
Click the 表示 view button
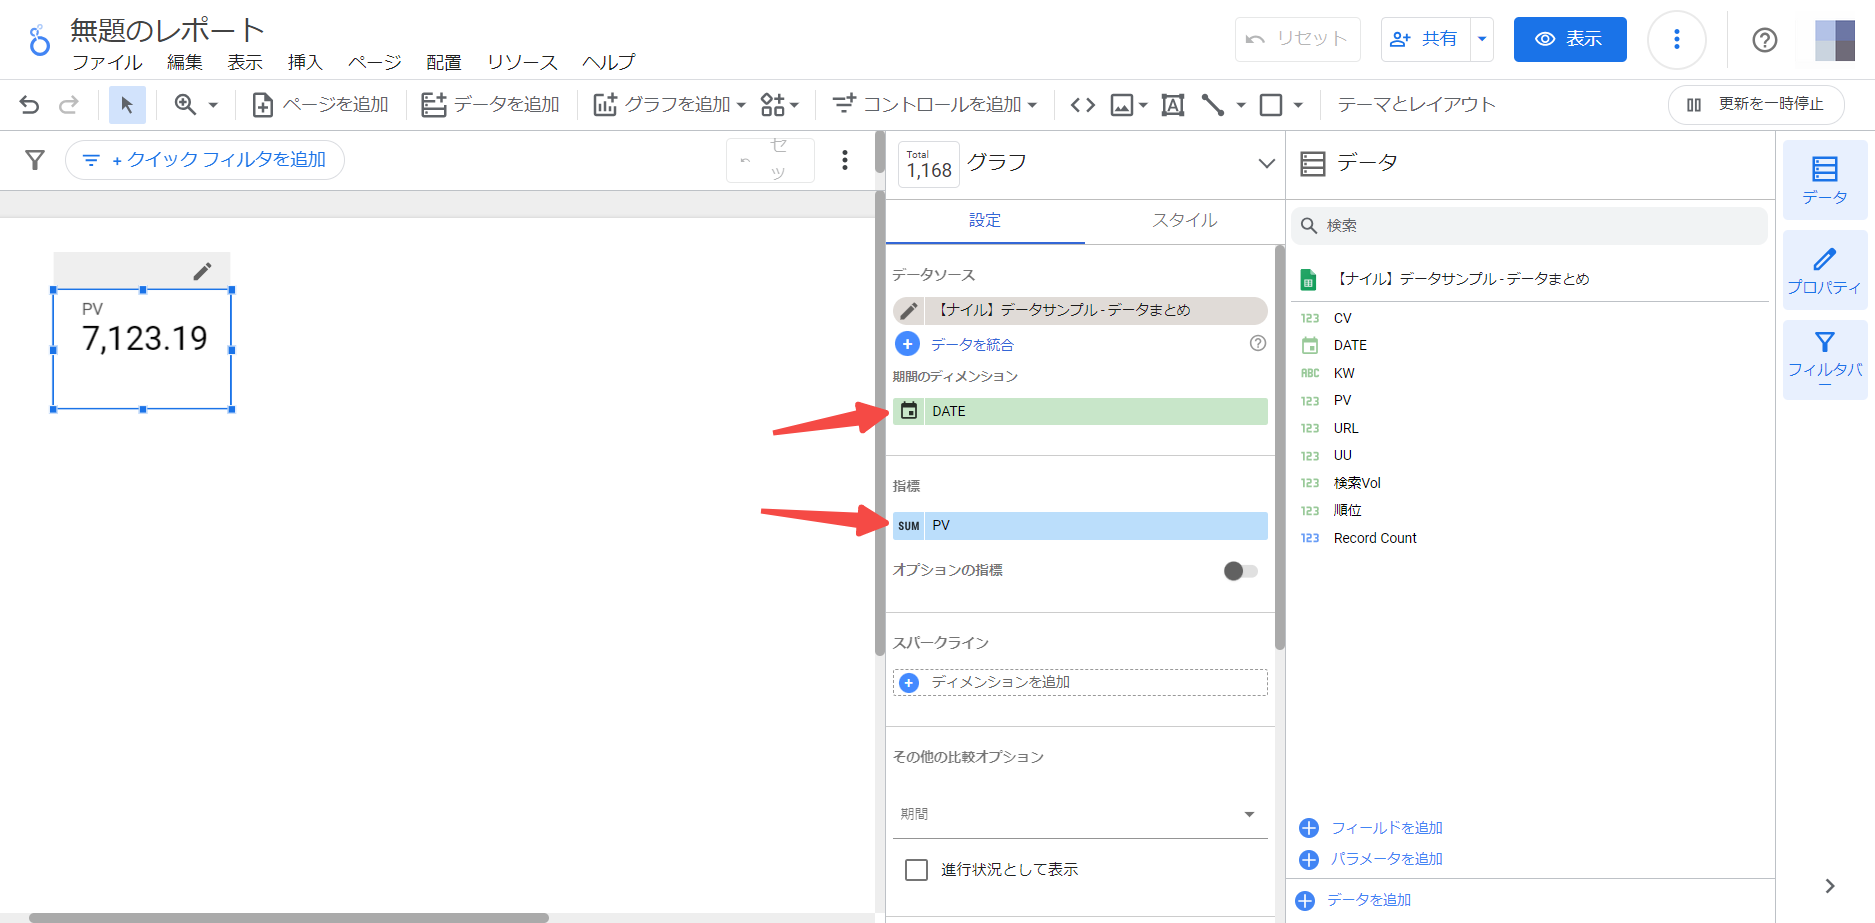1570,39
